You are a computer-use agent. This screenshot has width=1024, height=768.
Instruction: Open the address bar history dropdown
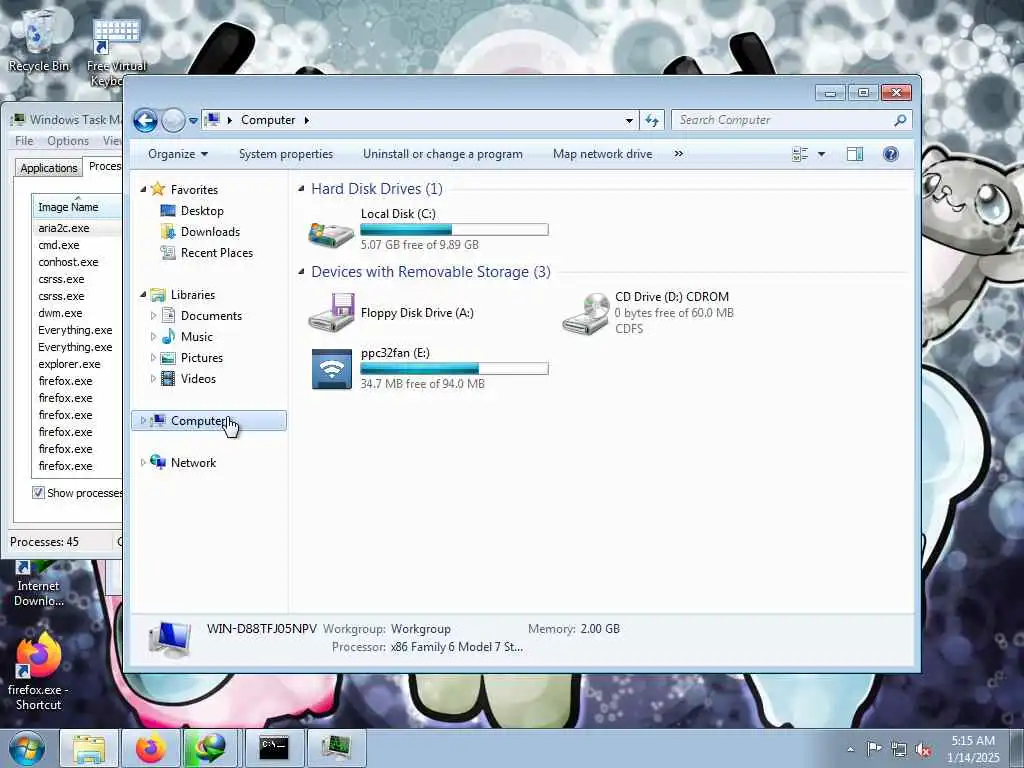629,120
